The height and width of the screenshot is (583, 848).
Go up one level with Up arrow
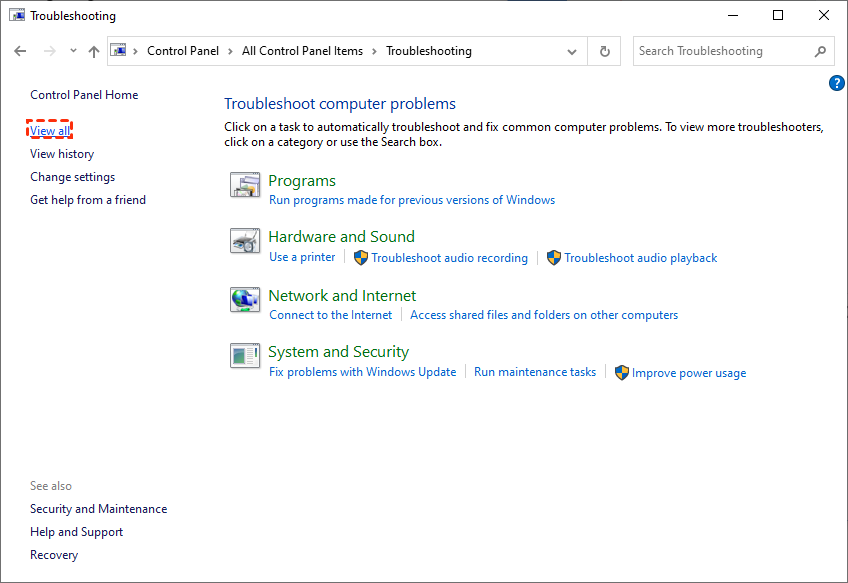click(x=93, y=51)
